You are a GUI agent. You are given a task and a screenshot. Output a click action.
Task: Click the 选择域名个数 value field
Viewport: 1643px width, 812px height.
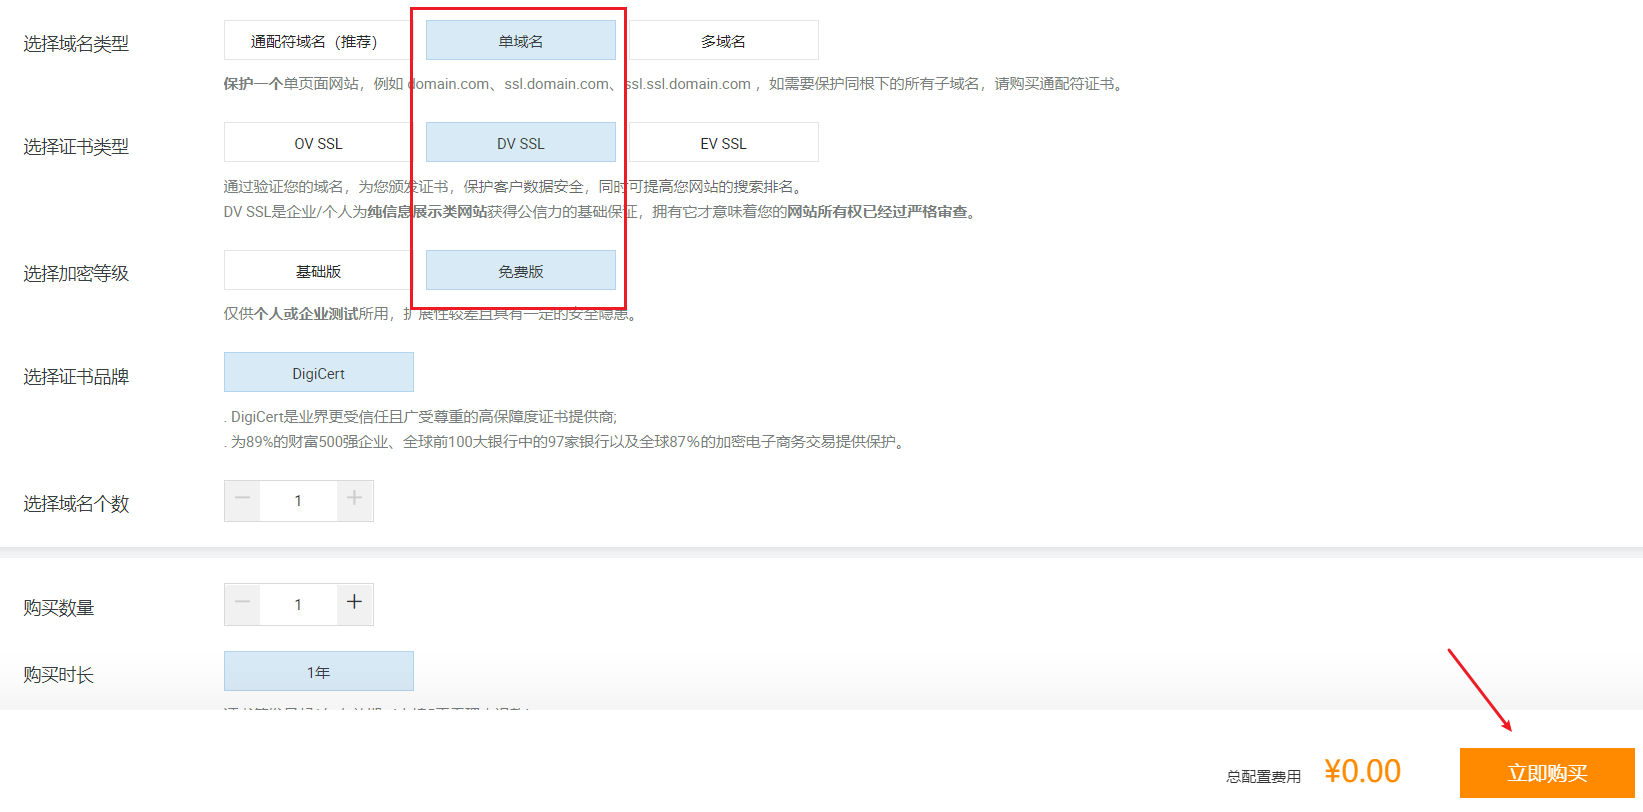point(298,501)
